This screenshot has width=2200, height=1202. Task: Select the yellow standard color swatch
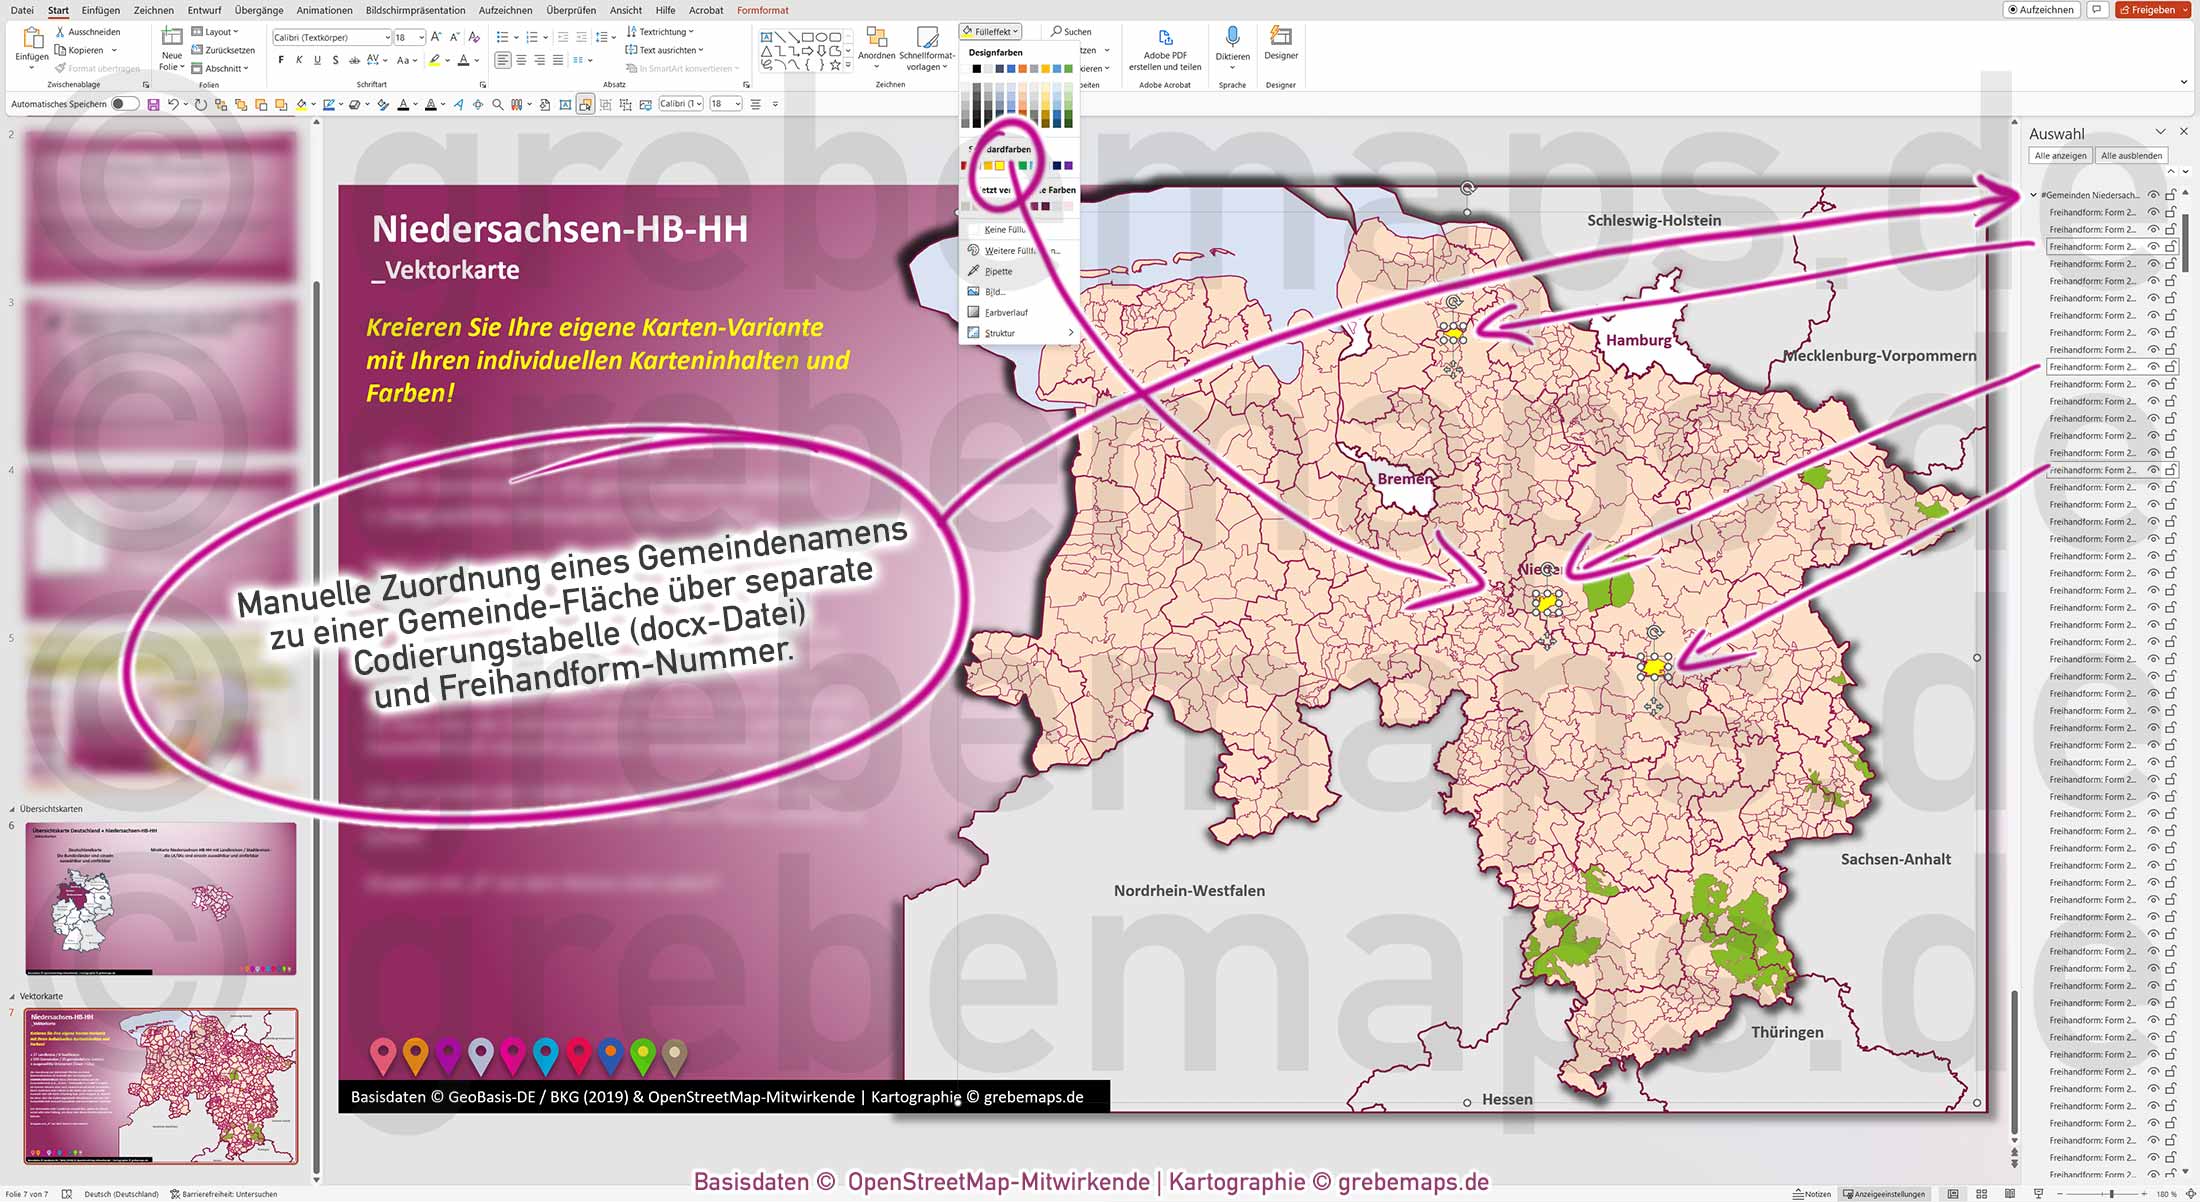[1000, 166]
